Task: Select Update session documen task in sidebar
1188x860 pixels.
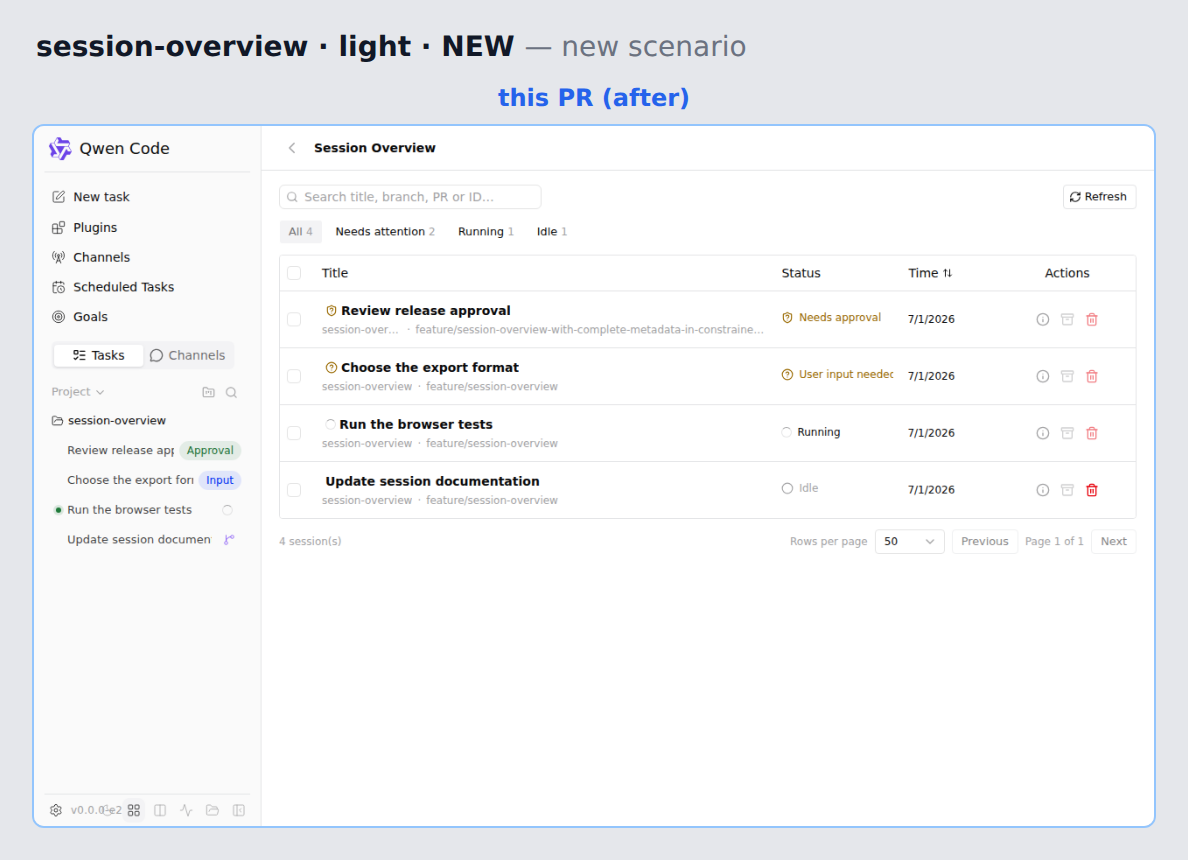Action: (139, 539)
